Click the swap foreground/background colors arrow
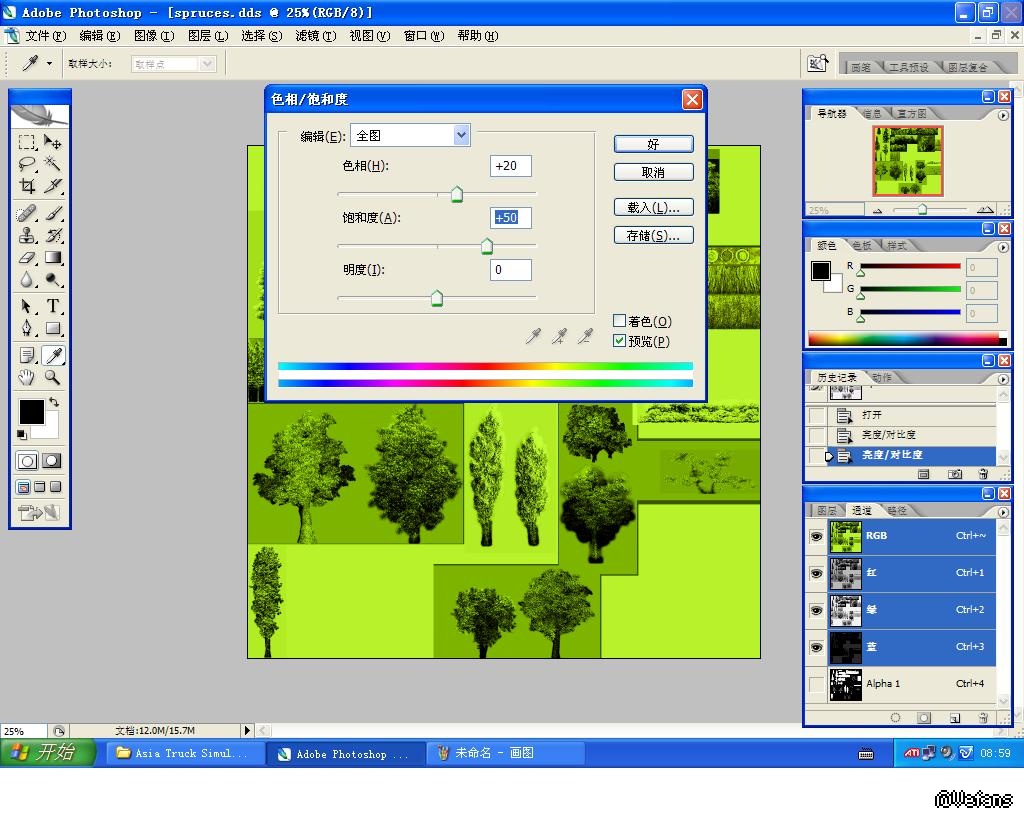Screen dimensions: 1024x820 (54, 402)
